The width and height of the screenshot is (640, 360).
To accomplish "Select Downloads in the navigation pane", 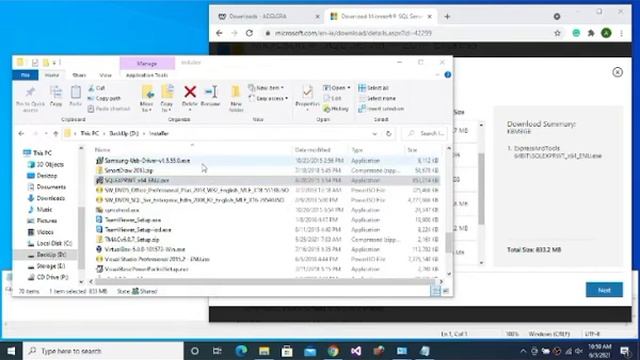I will 50,198.
